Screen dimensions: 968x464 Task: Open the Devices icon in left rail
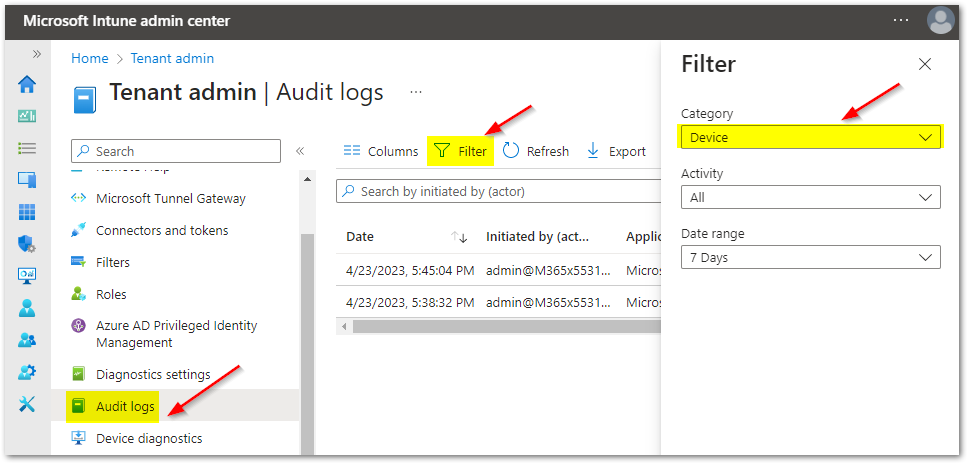coord(27,180)
